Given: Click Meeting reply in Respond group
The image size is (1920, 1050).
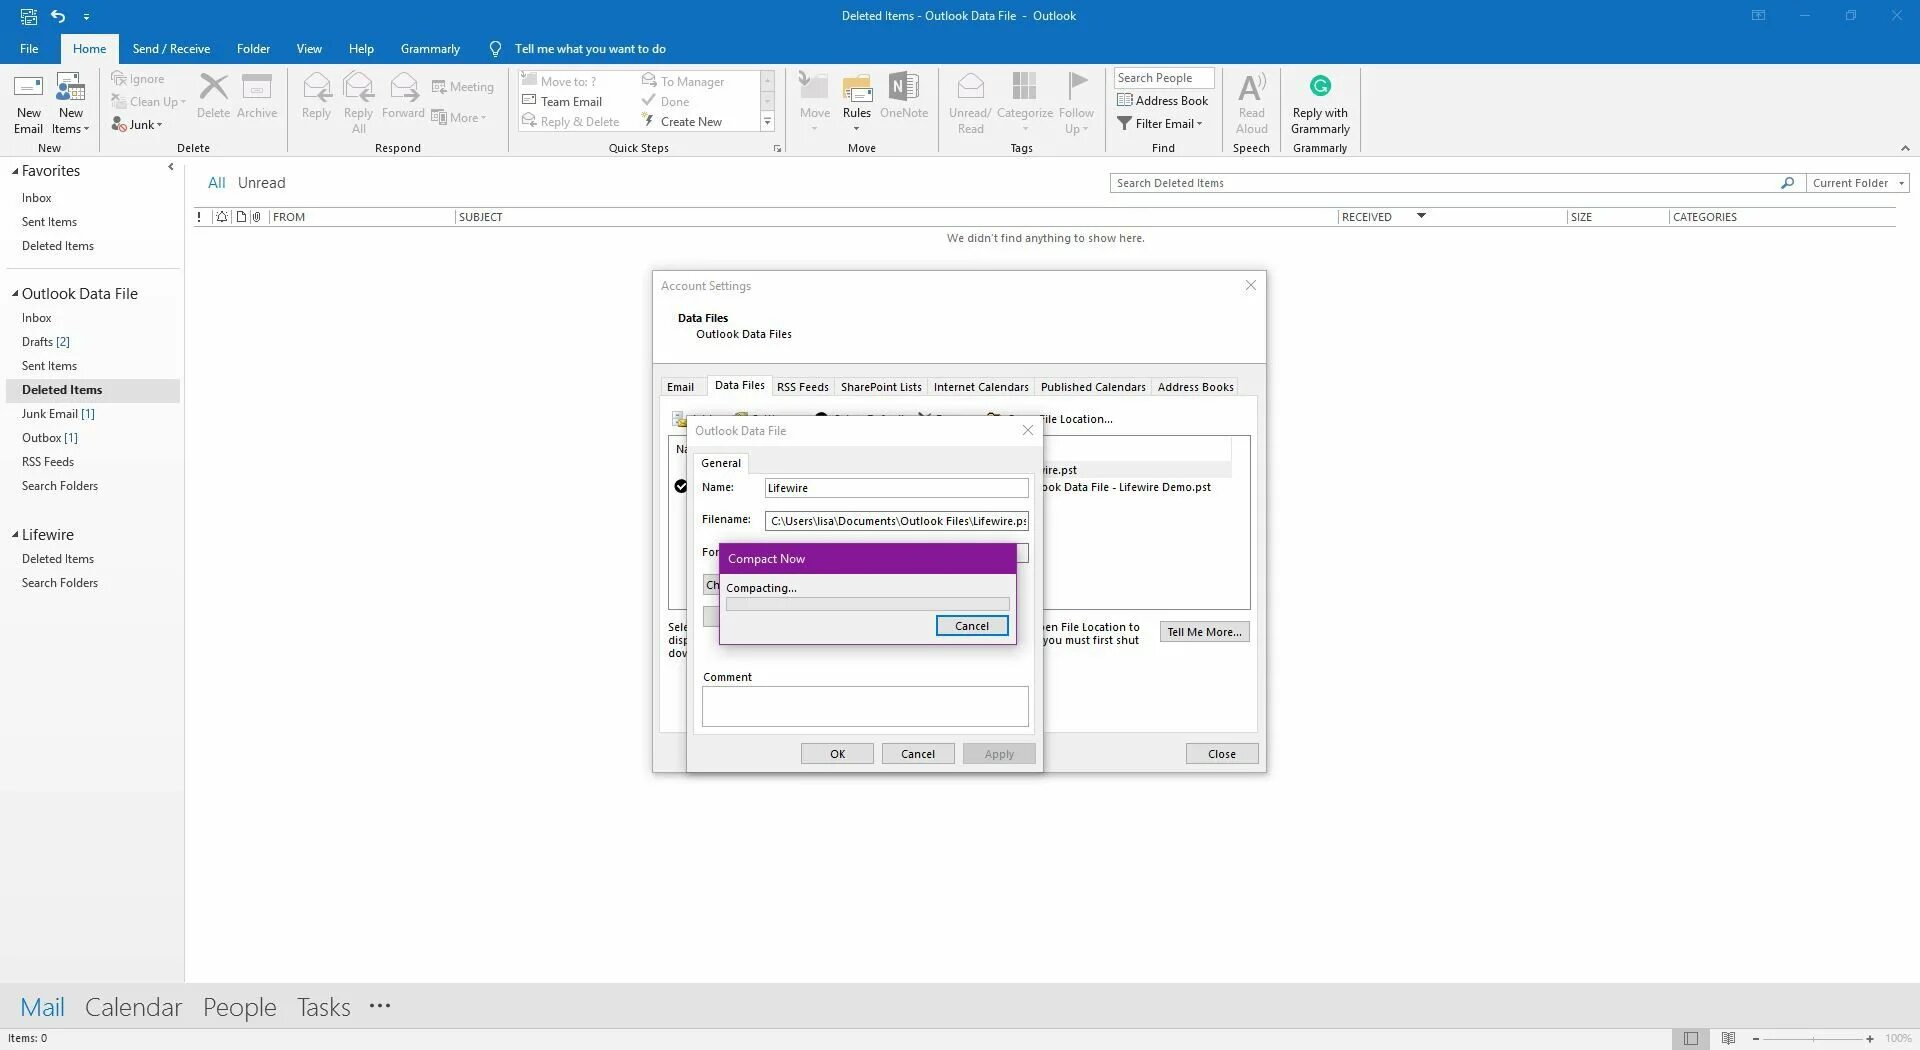Looking at the screenshot, I should 462,87.
